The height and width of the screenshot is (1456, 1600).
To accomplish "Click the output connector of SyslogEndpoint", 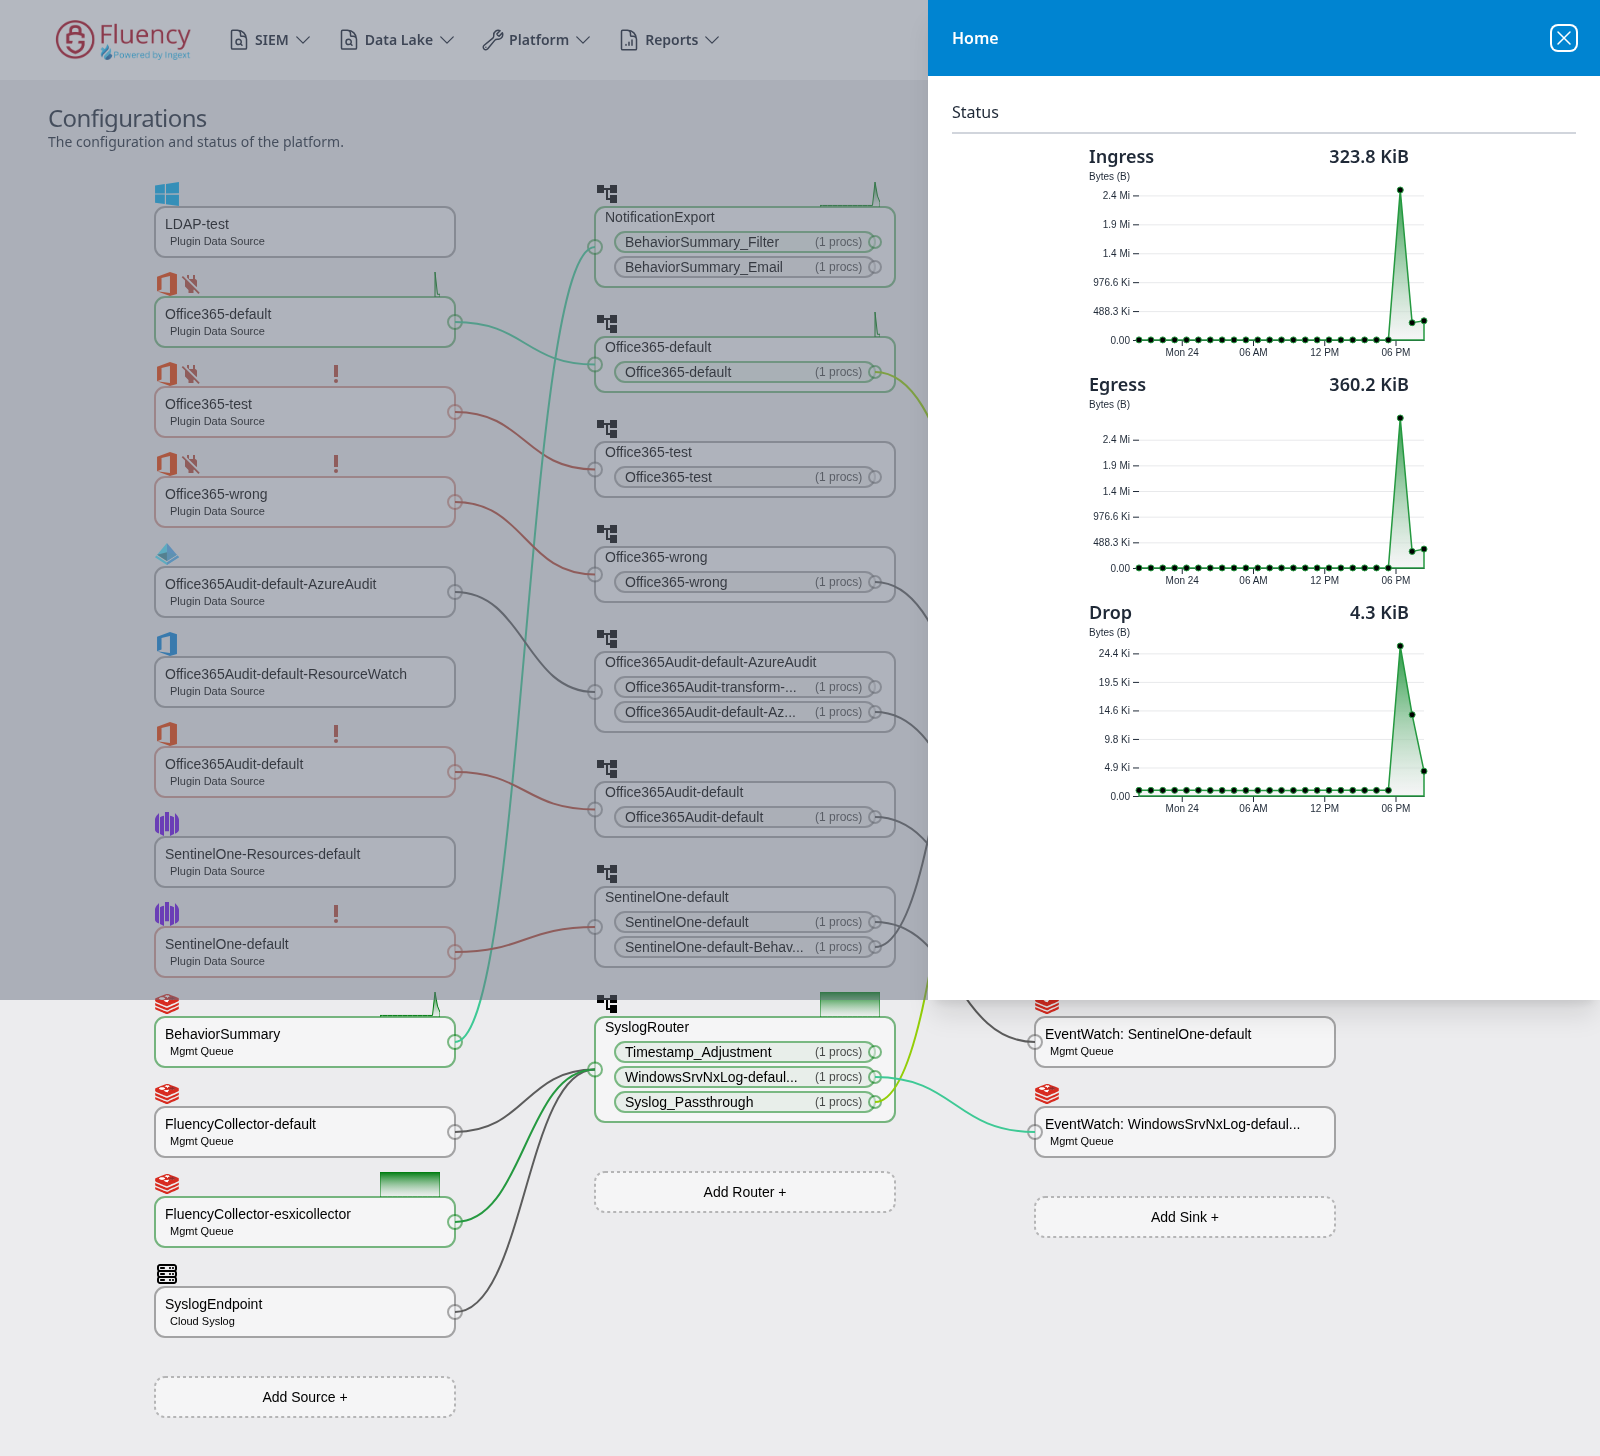I will click(455, 1312).
